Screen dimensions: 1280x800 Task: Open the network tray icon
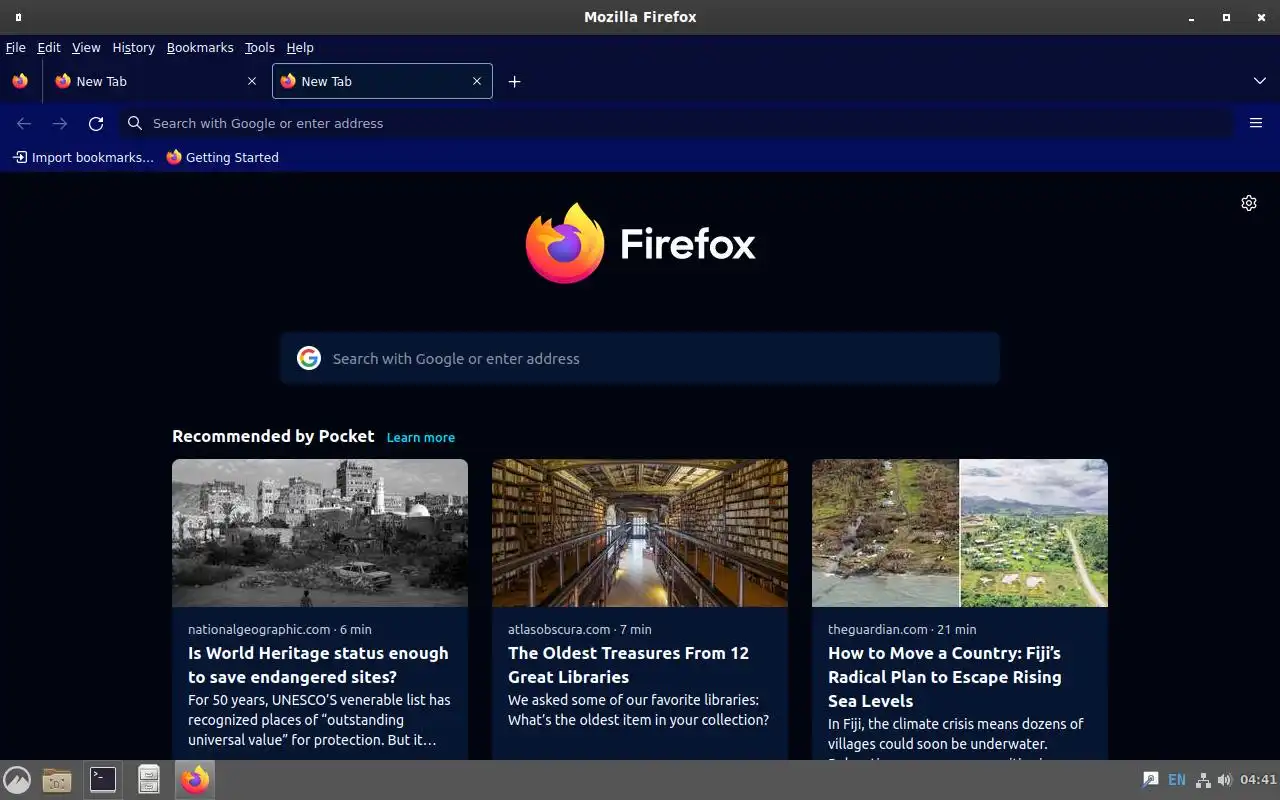1203,780
